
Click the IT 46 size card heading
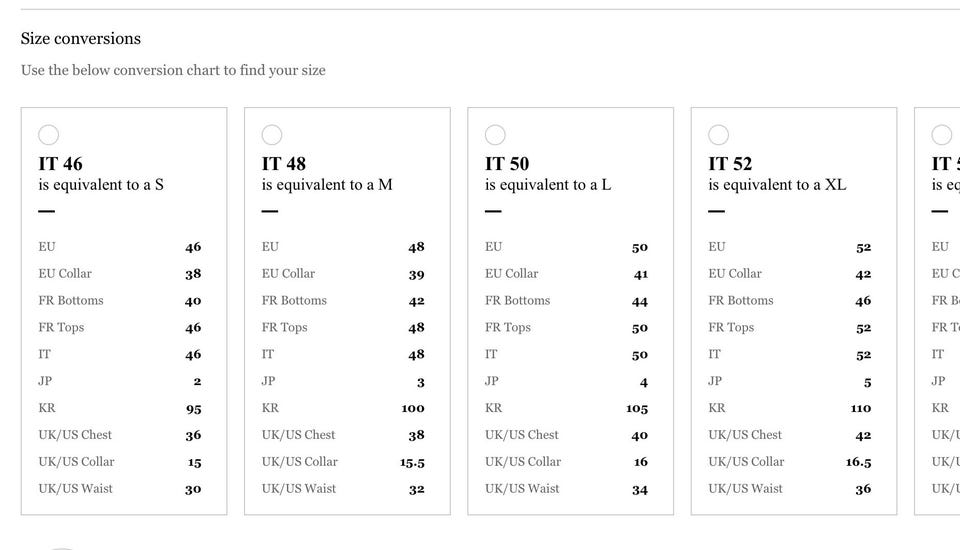(x=61, y=164)
